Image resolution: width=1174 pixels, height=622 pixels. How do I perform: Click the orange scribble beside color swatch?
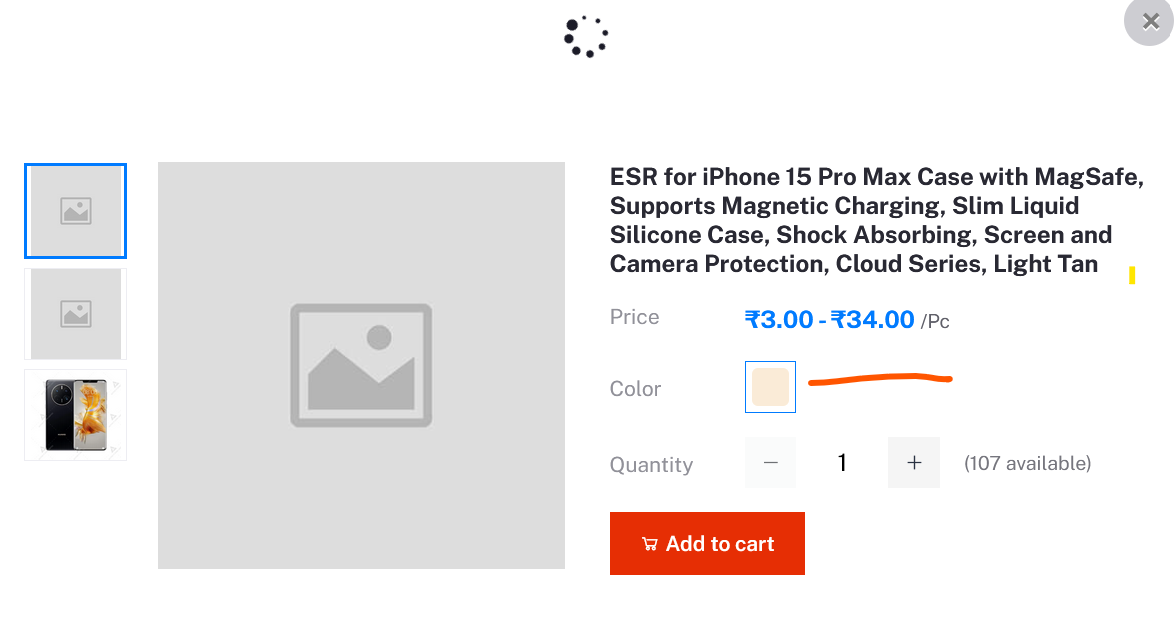click(x=879, y=379)
